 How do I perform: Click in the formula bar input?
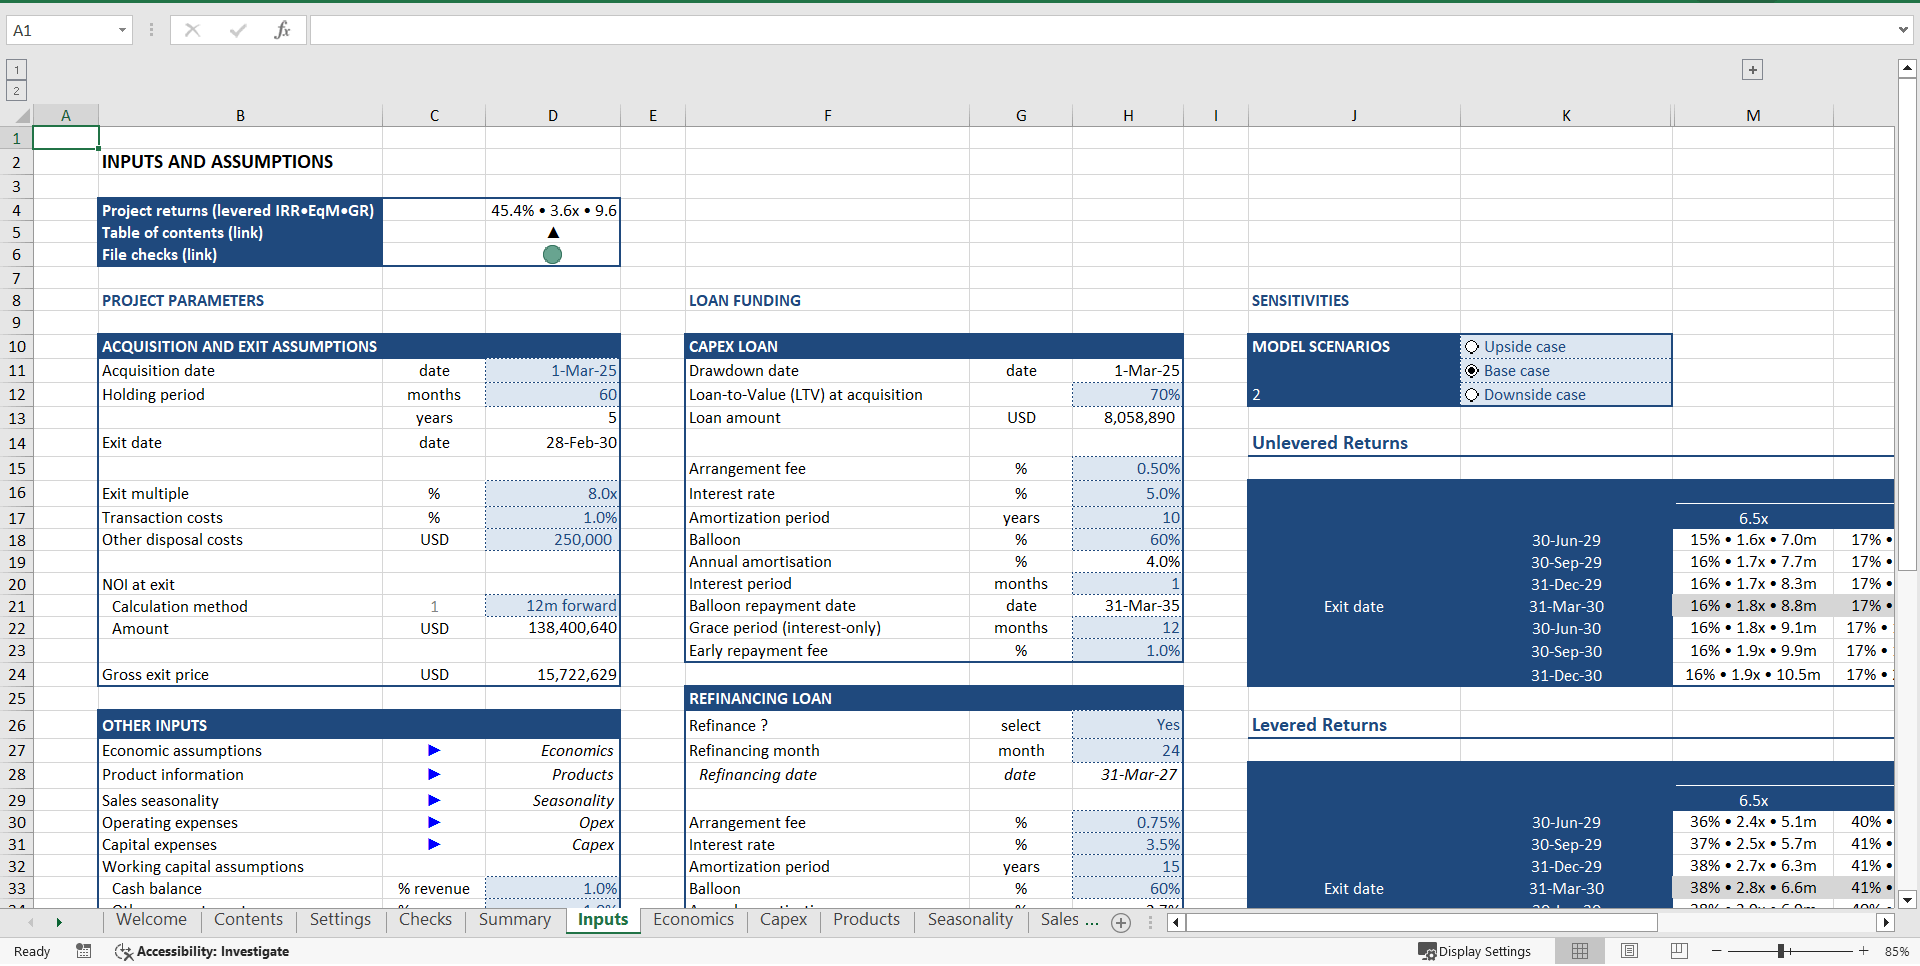coord(1100,30)
